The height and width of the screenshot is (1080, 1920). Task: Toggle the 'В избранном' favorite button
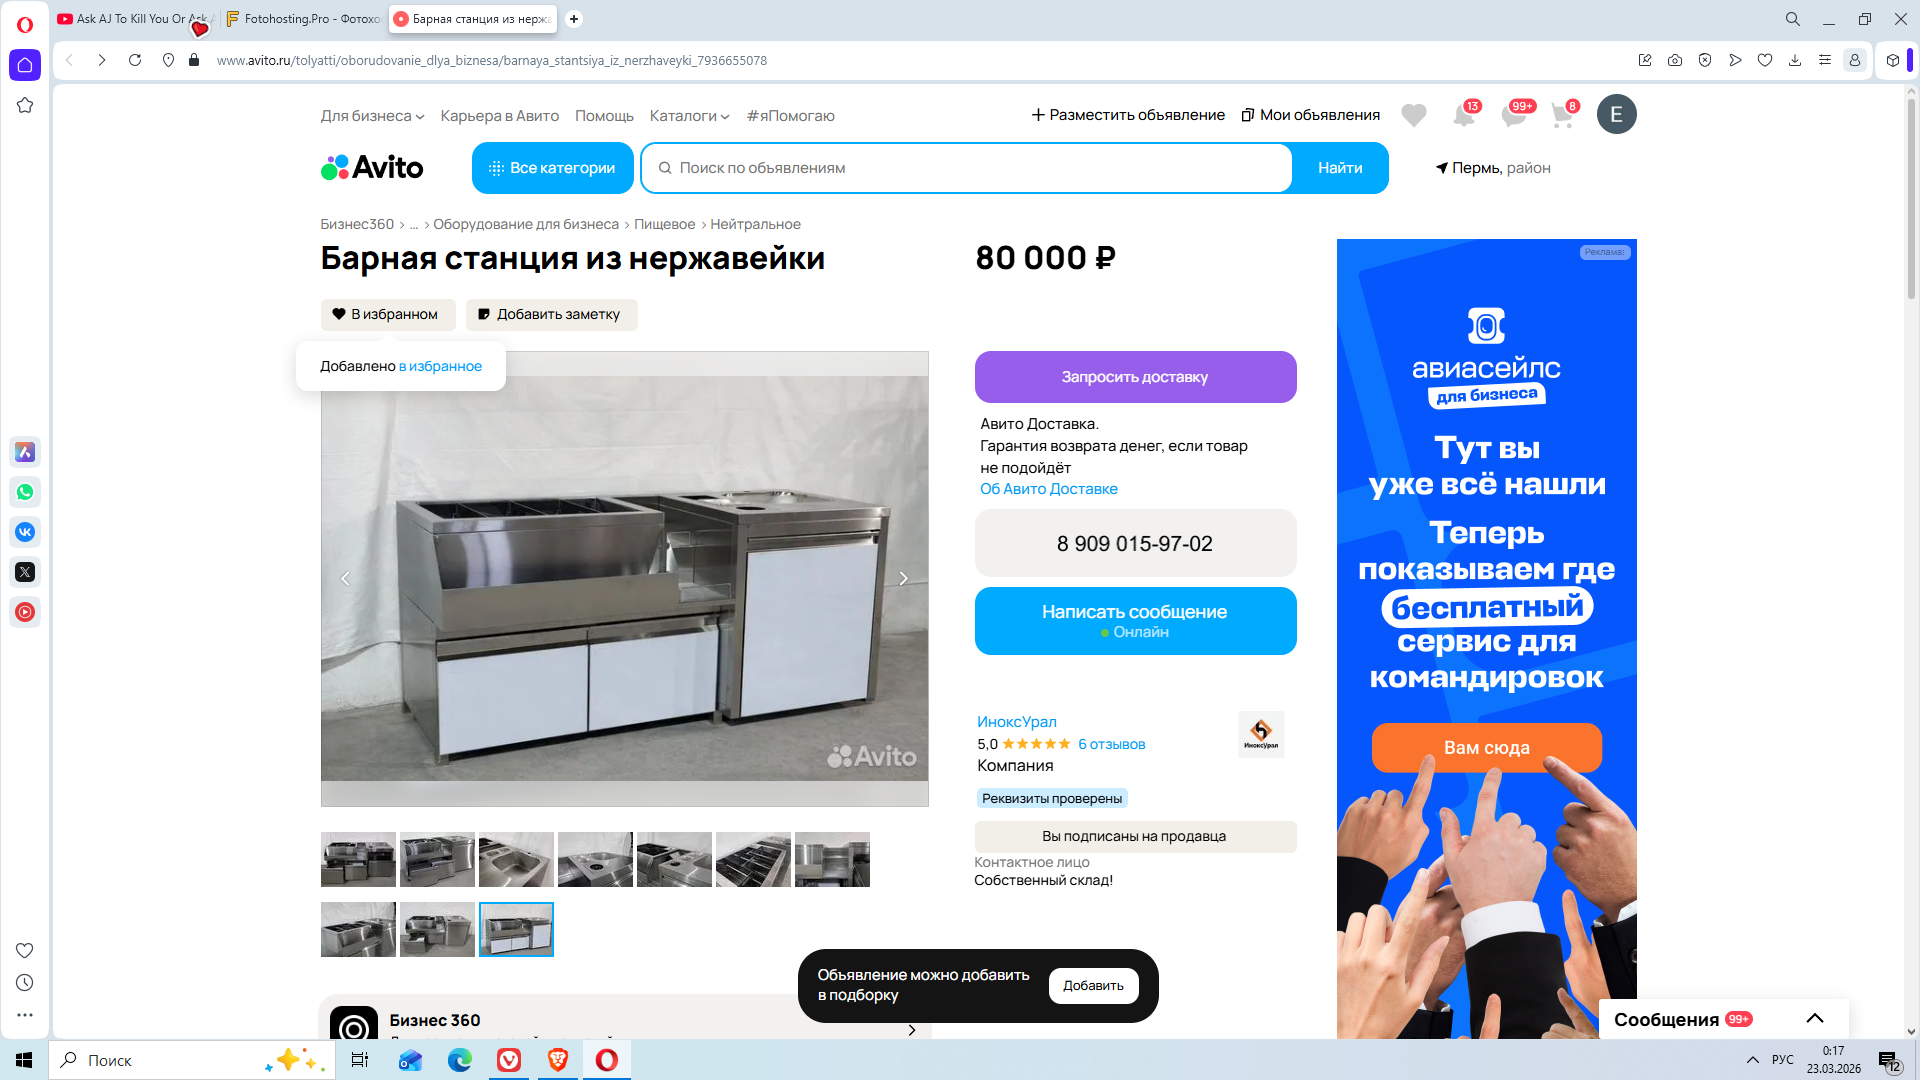(x=388, y=314)
